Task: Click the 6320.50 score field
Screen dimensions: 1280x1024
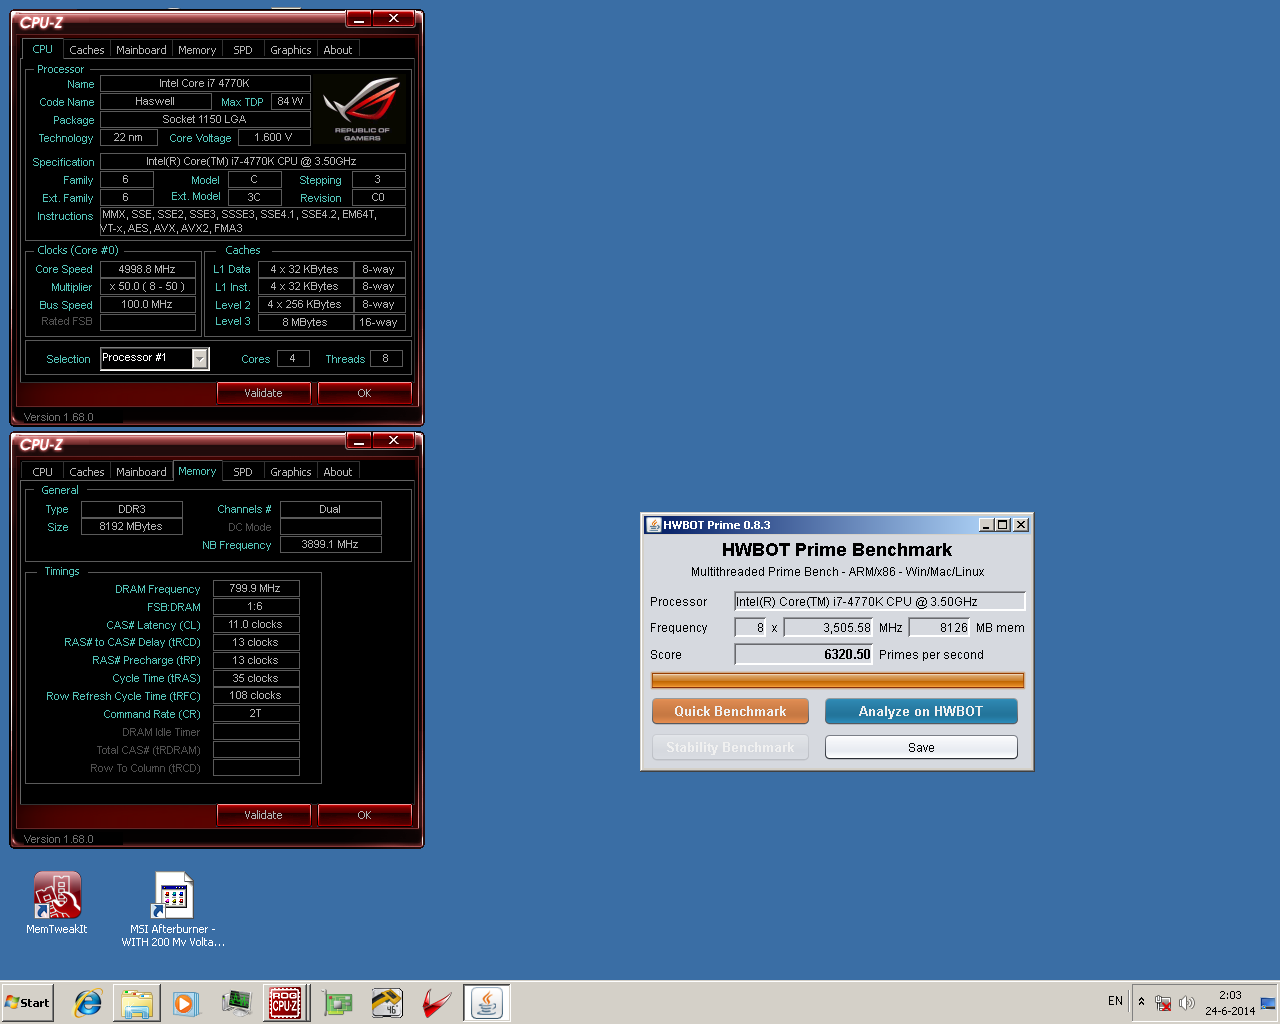Action: [x=804, y=654]
